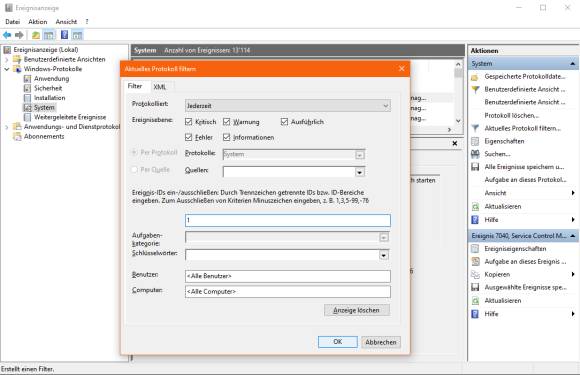The width and height of the screenshot is (580, 375).
Task: Expand Benutzerdefinierte Ansichten tree node
Action: 7,60
